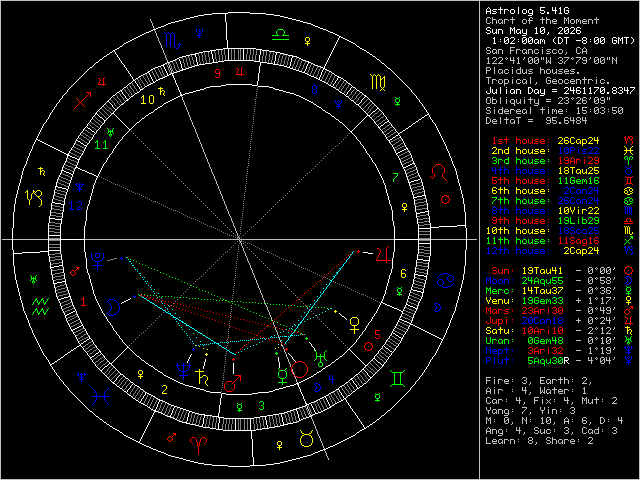Click the yellow Taurus sign on the outer ring
Screen dimensions: 640x480
307,438
